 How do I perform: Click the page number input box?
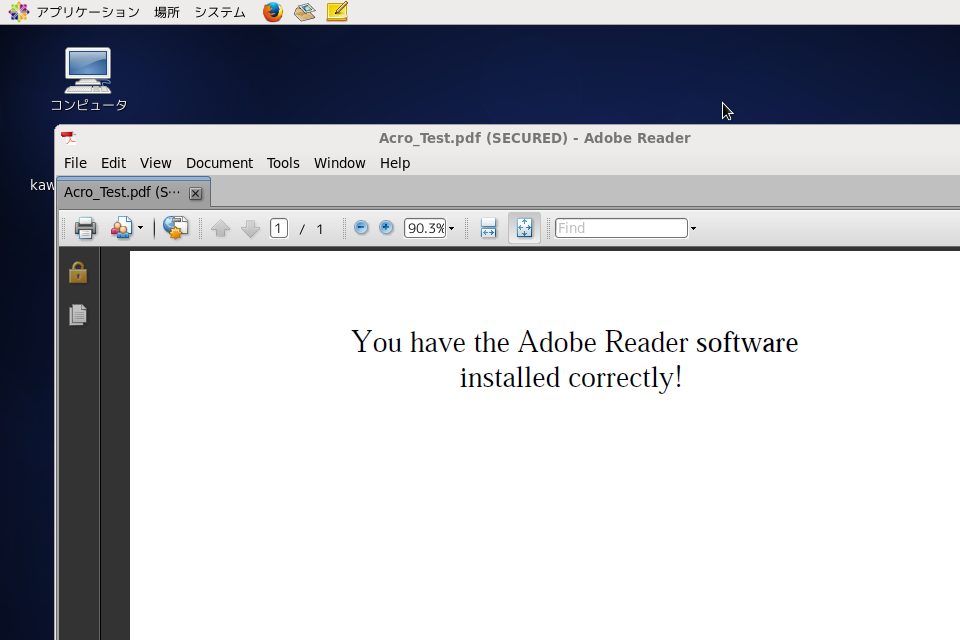point(279,229)
